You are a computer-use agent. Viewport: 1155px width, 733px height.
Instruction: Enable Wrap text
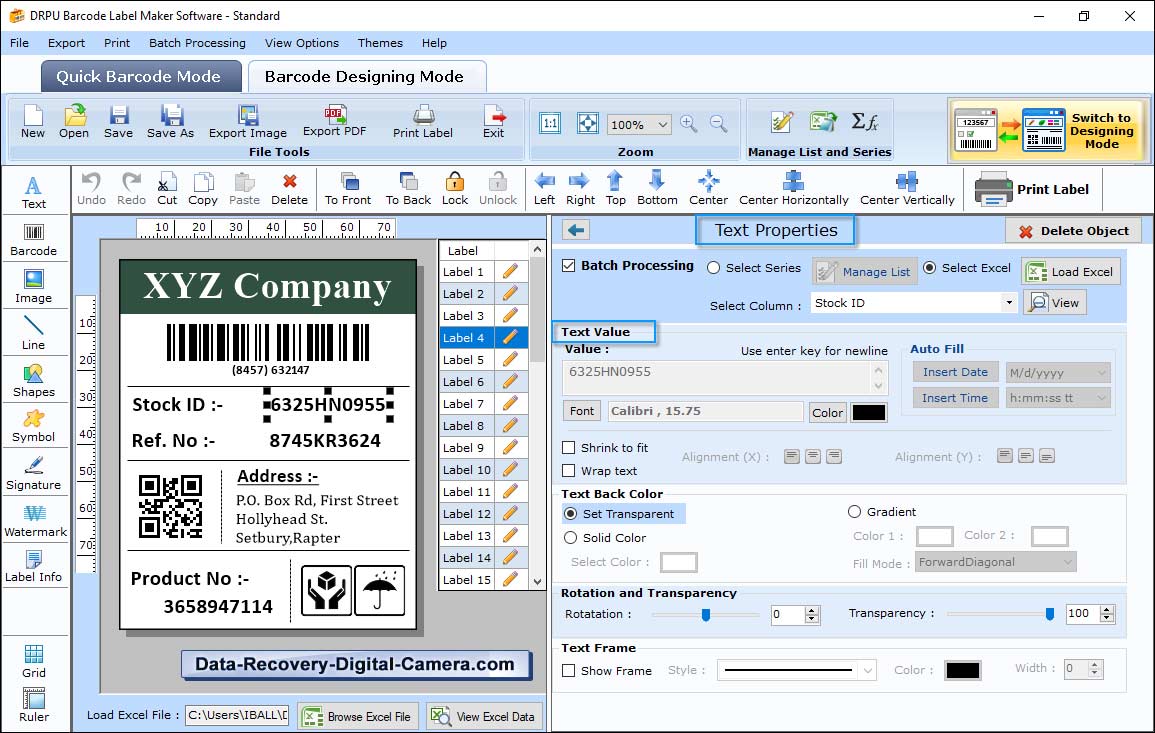[569, 470]
